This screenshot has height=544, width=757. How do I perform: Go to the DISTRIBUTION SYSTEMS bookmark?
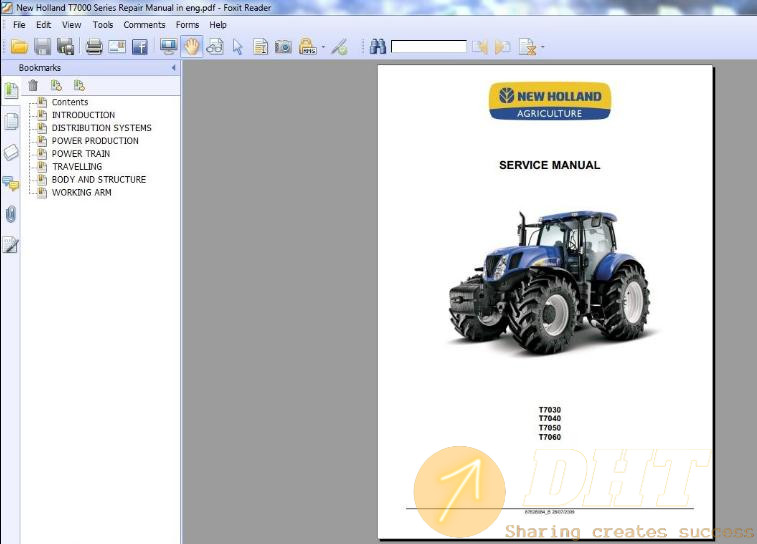tap(102, 128)
